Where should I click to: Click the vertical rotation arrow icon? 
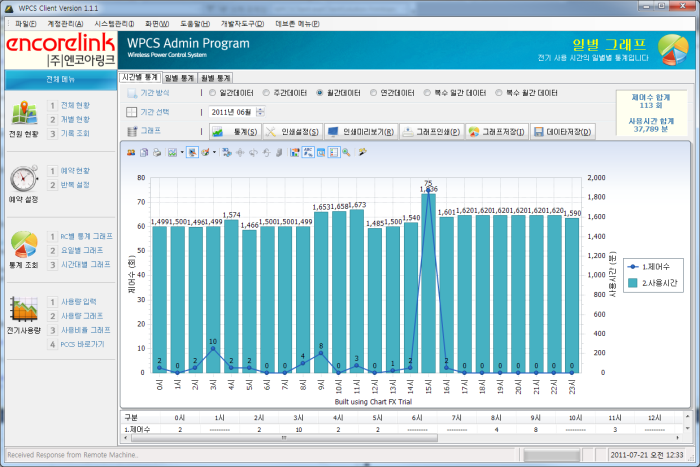pyautogui.click(x=266, y=153)
